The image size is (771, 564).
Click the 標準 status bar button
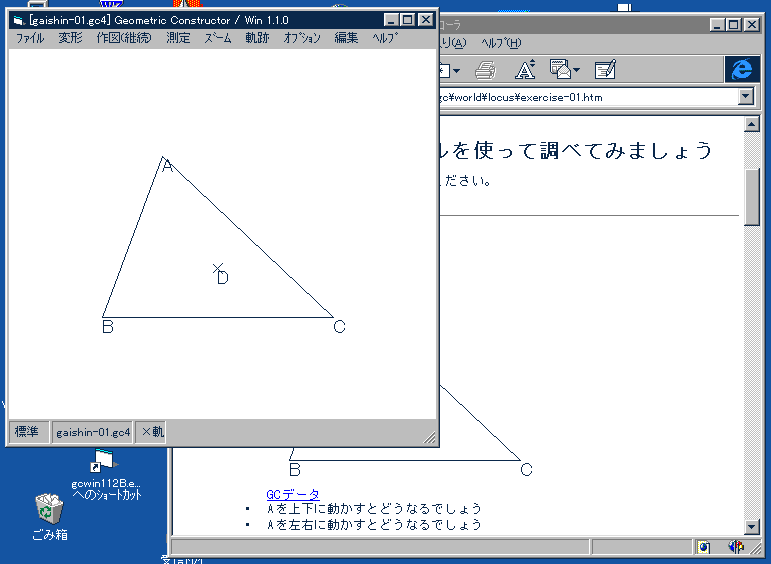click(x=27, y=432)
